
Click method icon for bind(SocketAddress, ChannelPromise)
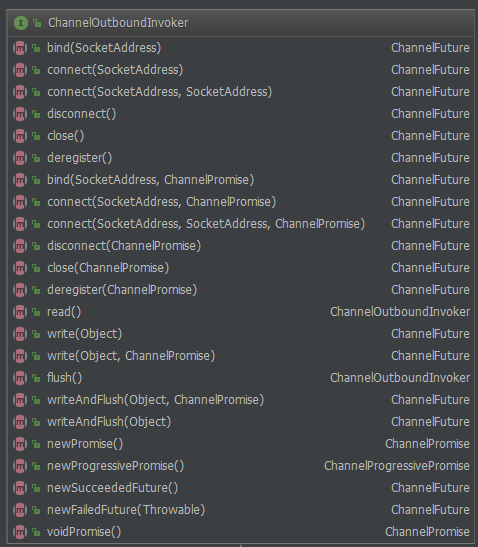[x=20, y=180]
